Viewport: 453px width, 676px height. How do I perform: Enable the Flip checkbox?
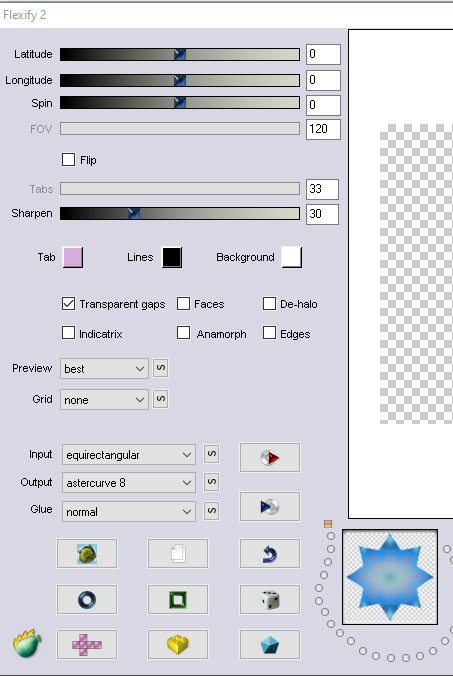tap(69, 160)
